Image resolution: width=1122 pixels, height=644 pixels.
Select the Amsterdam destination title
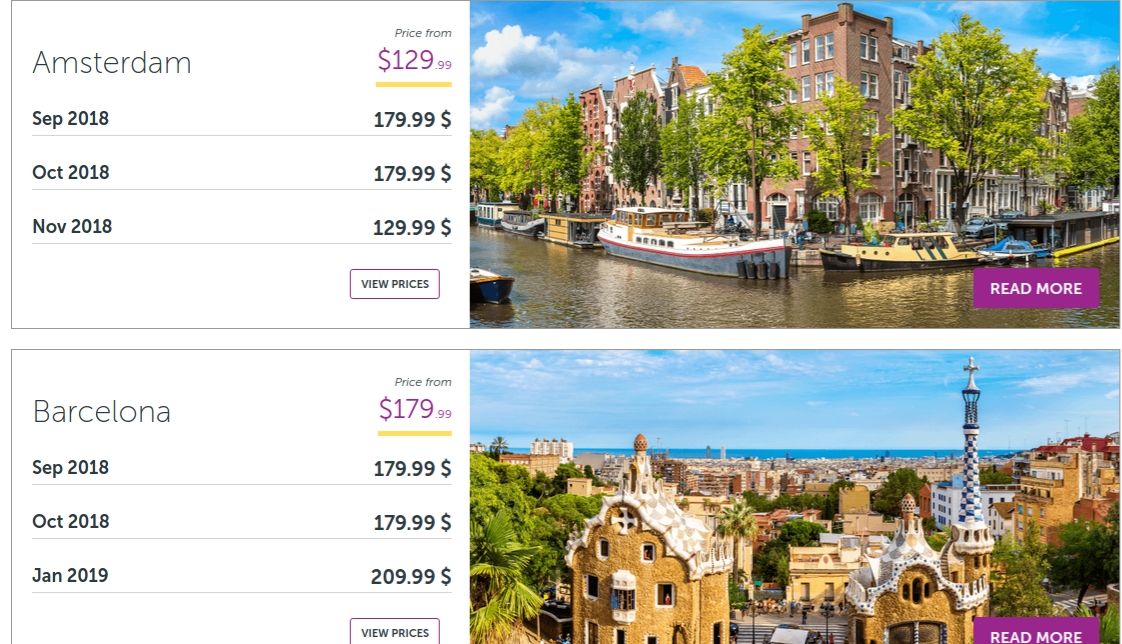[x=112, y=62]
